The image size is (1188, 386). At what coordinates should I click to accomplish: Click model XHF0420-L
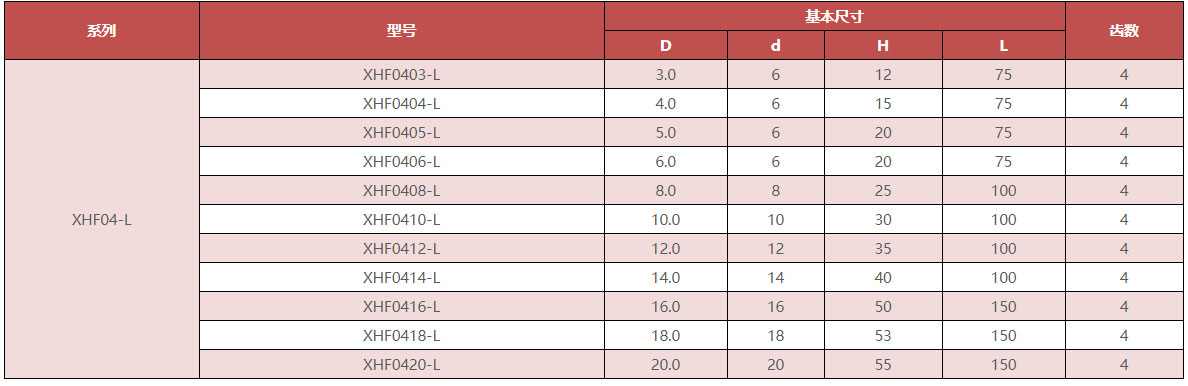point(402,364)
